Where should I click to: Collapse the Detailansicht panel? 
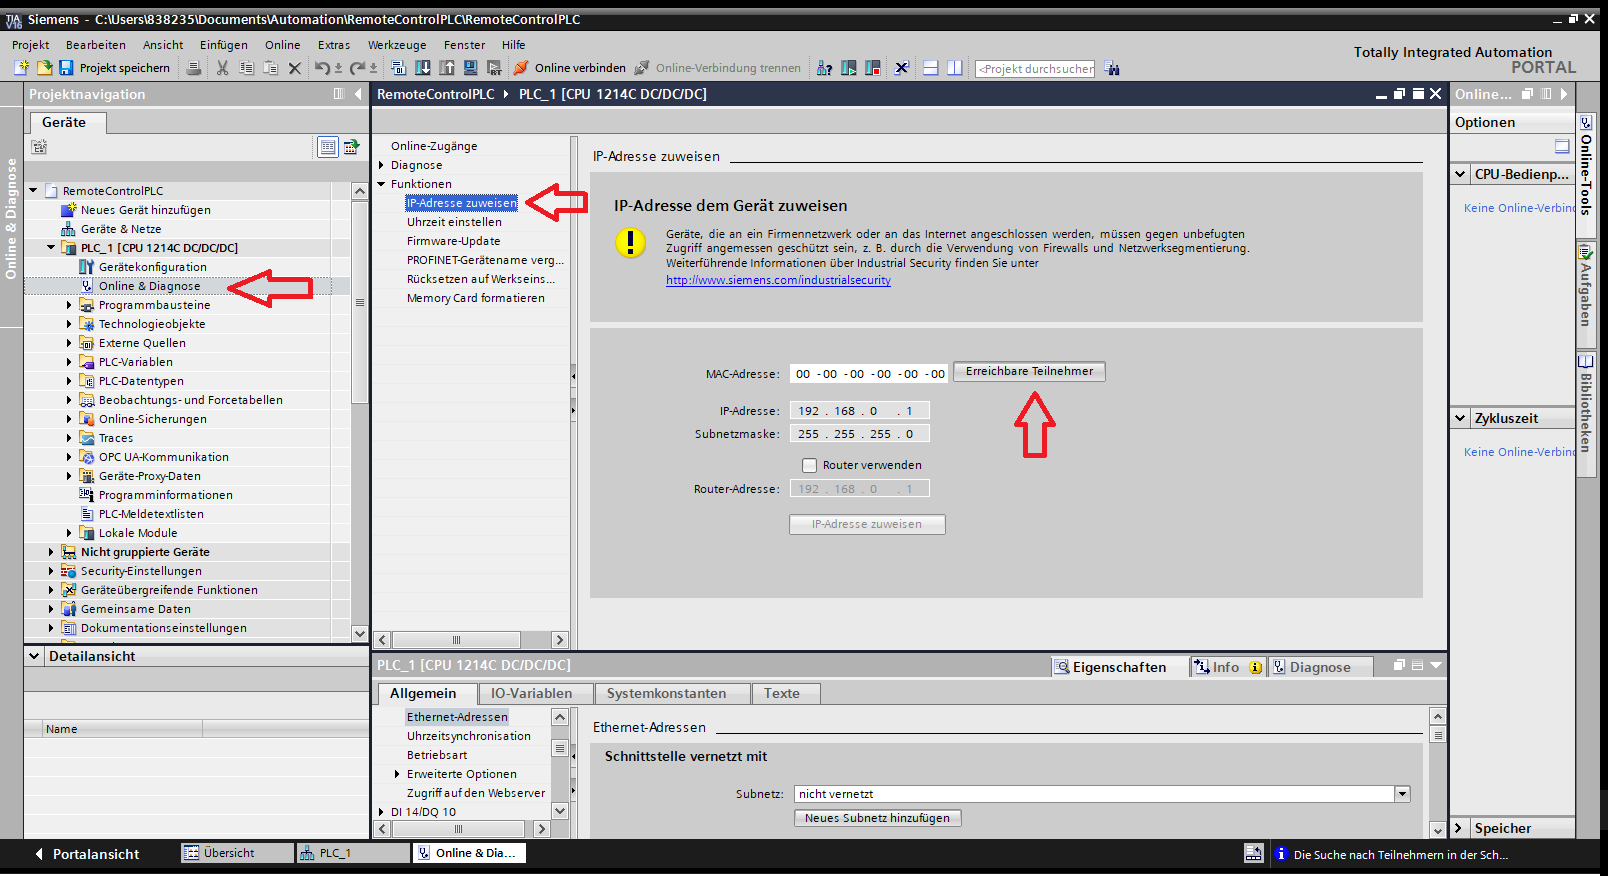click(34, 656)
